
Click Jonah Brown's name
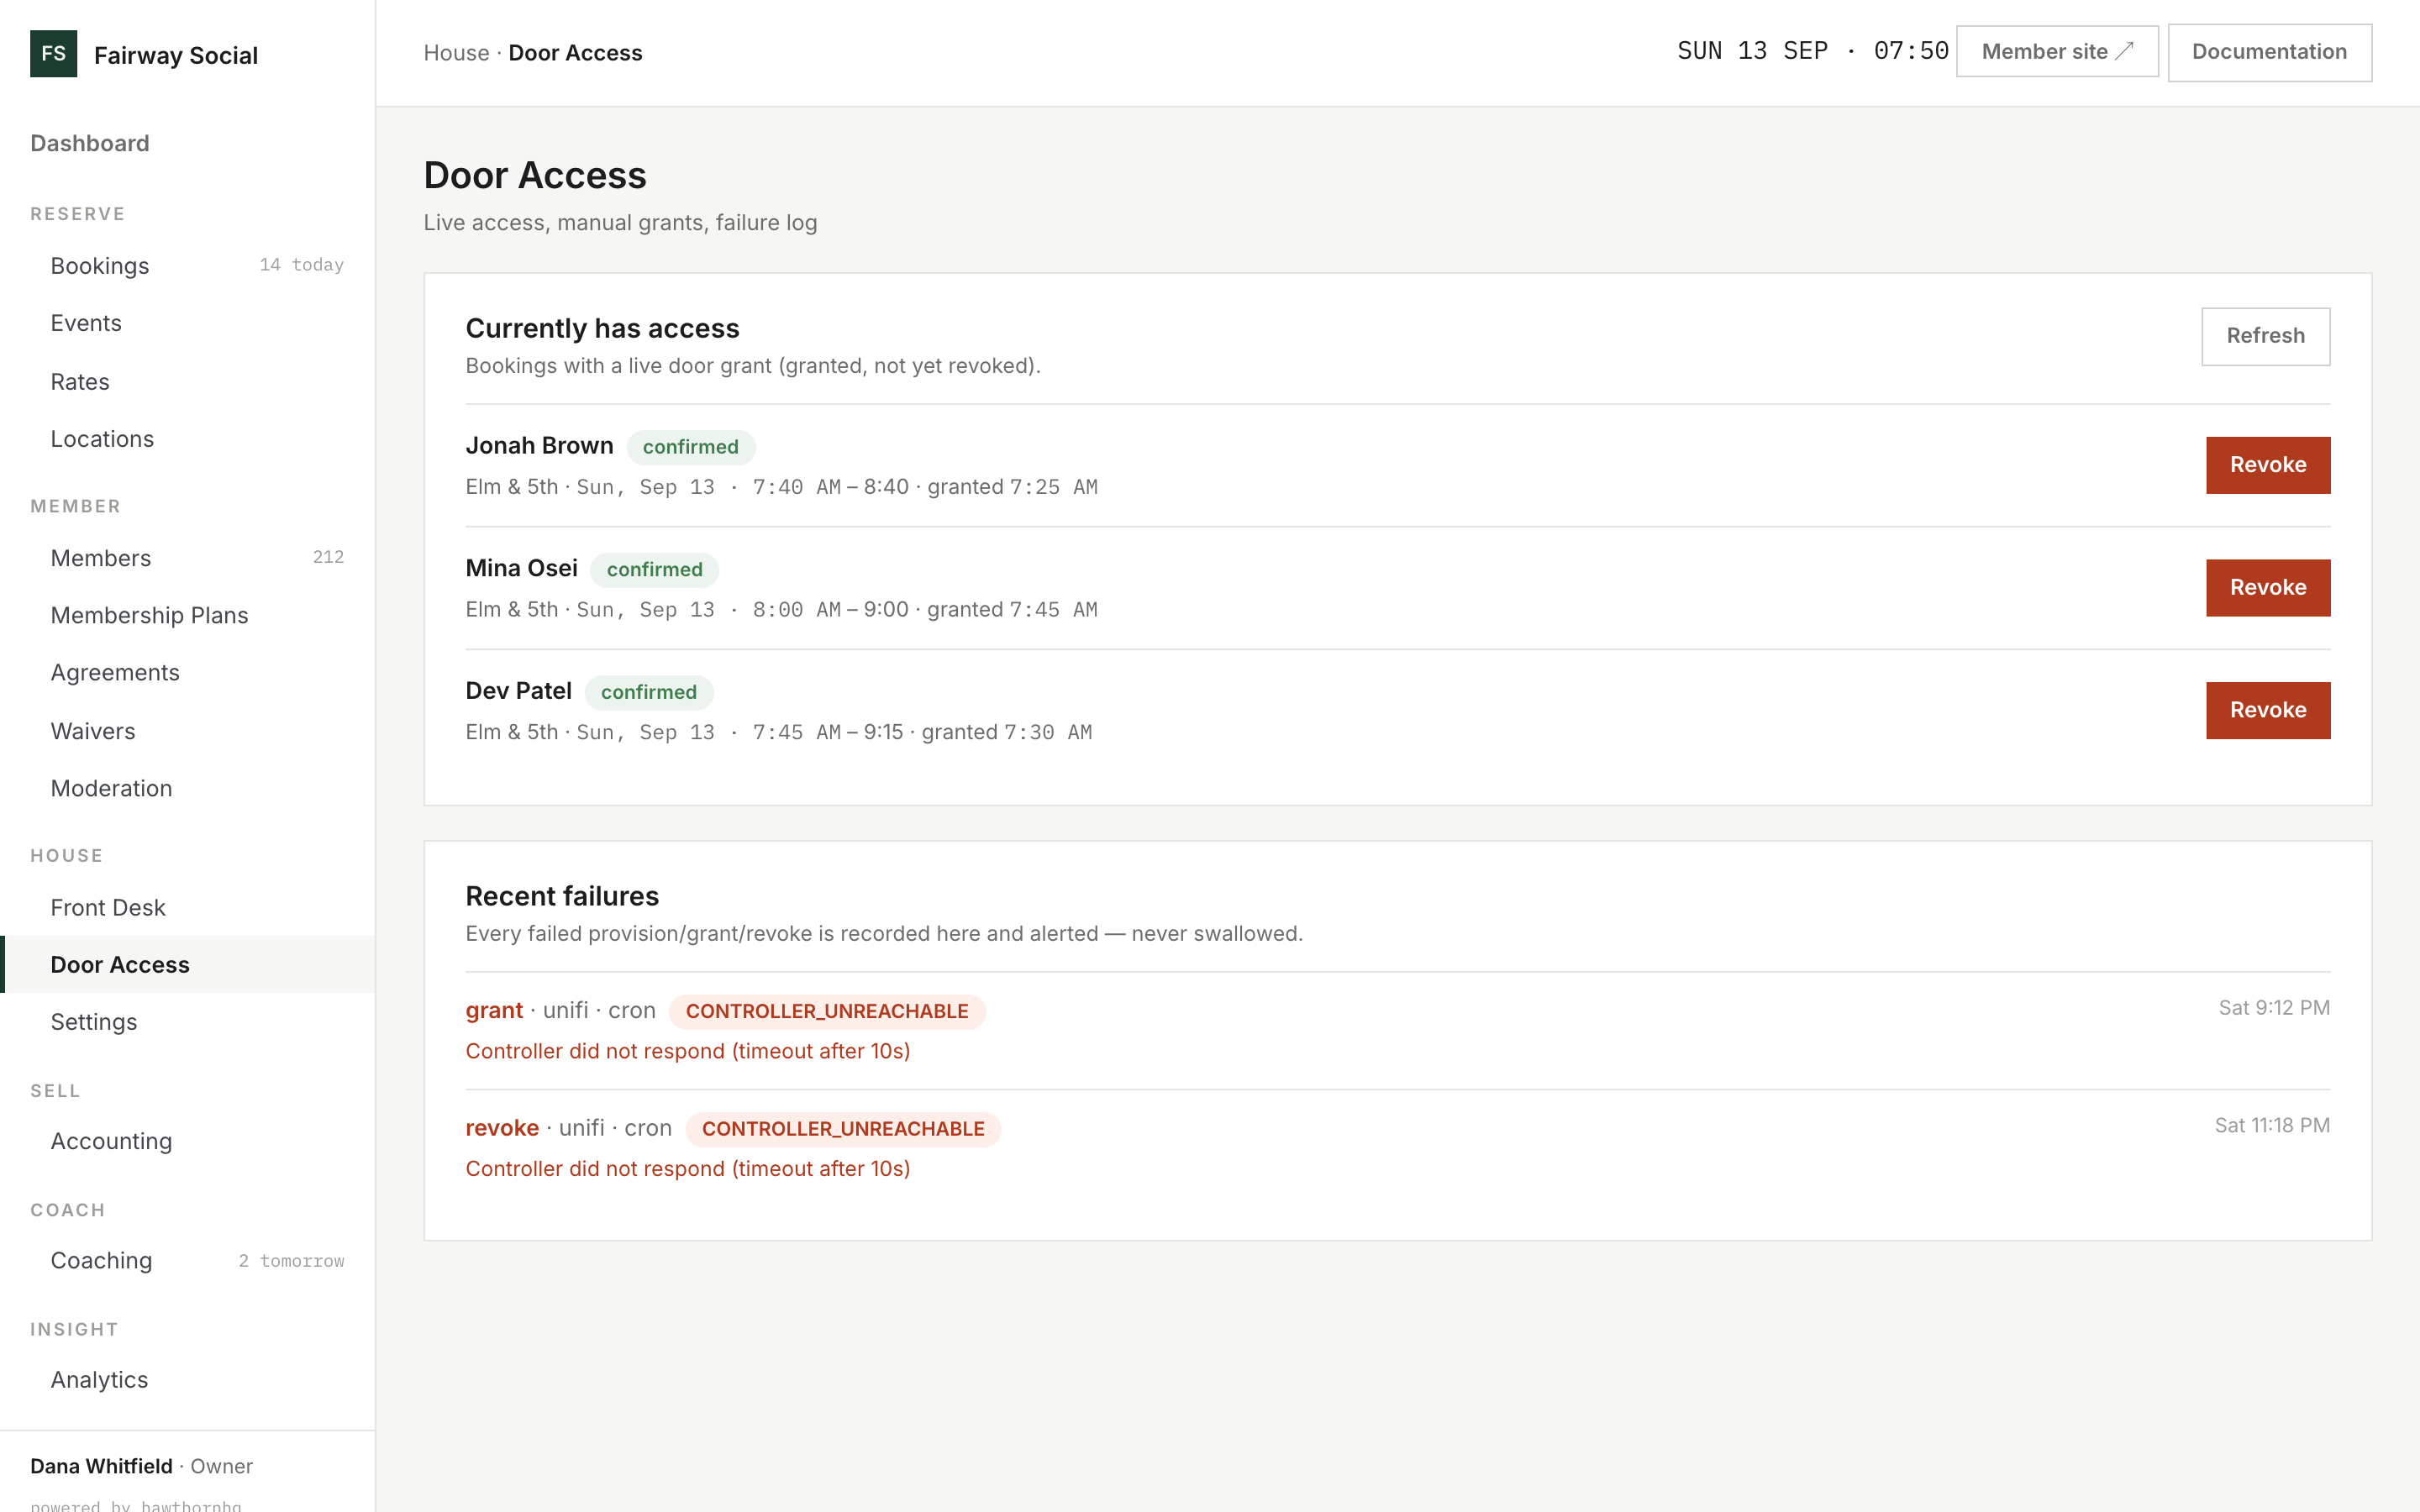click(x=539, y=446)
